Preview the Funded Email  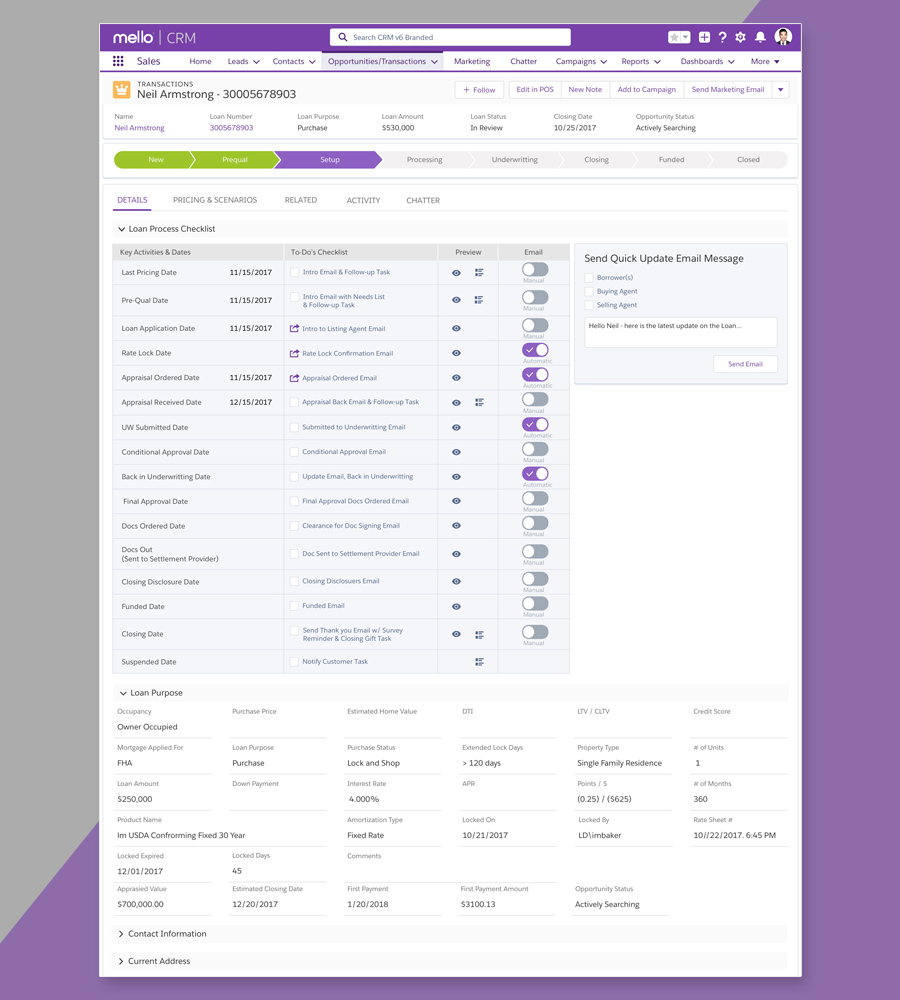click(x=456, y=607)
